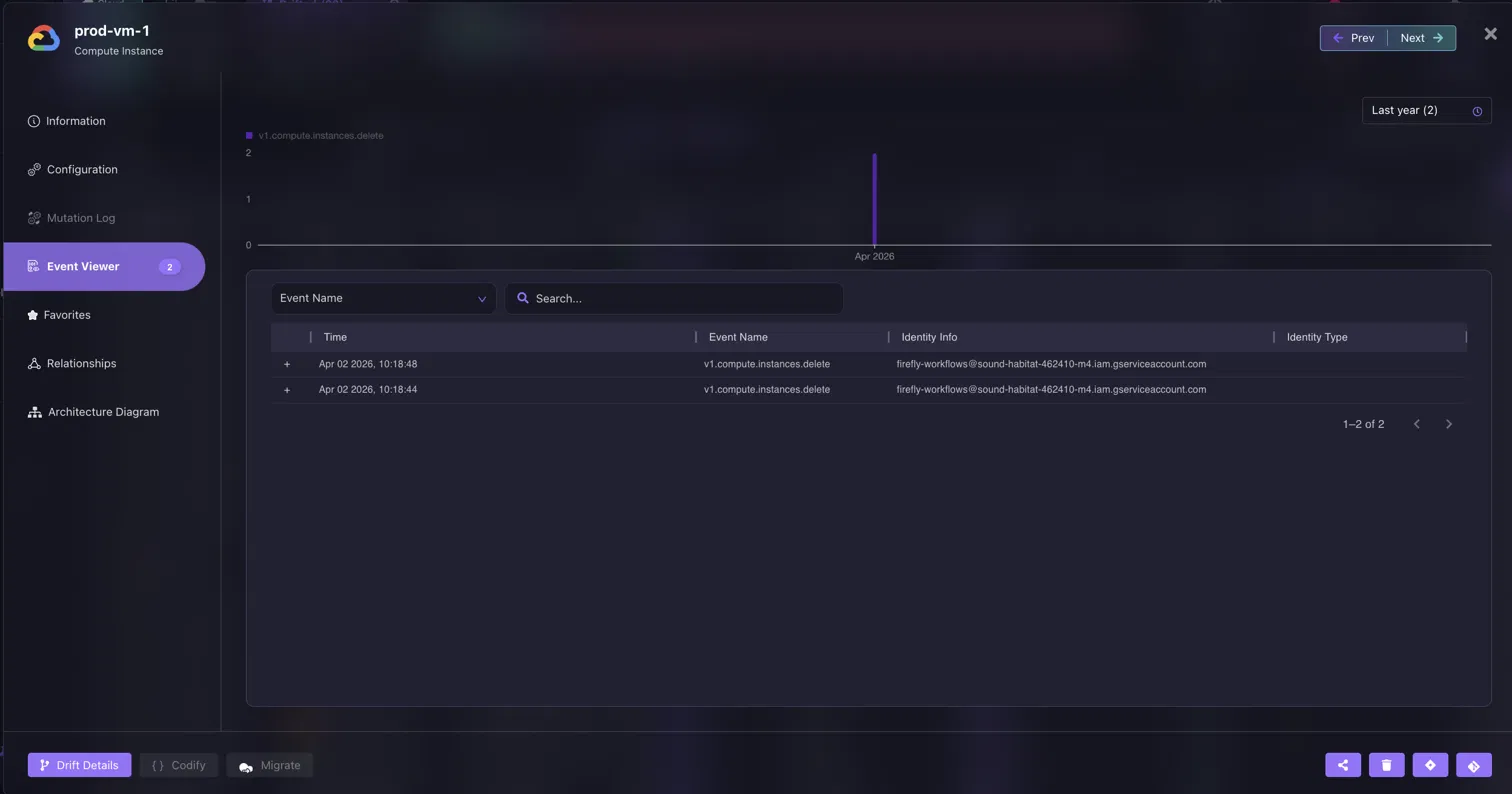The image size is (1512, 794).
Task: Go to next page of events
Action: click(1448, 424)
